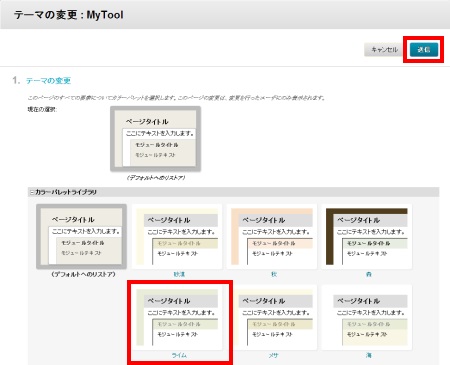450x365 pixels.
Task: Choose the メサ palette thumbnail
Action: (x=272, y=317)
